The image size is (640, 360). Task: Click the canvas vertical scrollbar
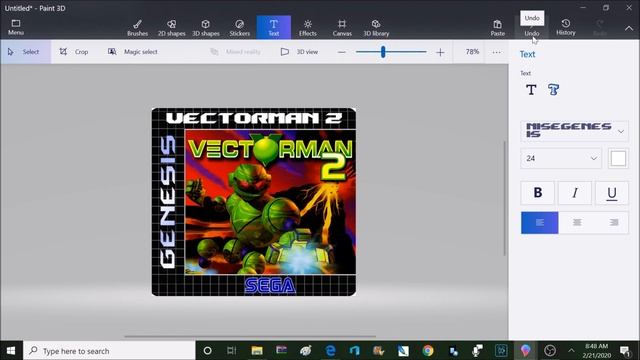coord(504,198)
